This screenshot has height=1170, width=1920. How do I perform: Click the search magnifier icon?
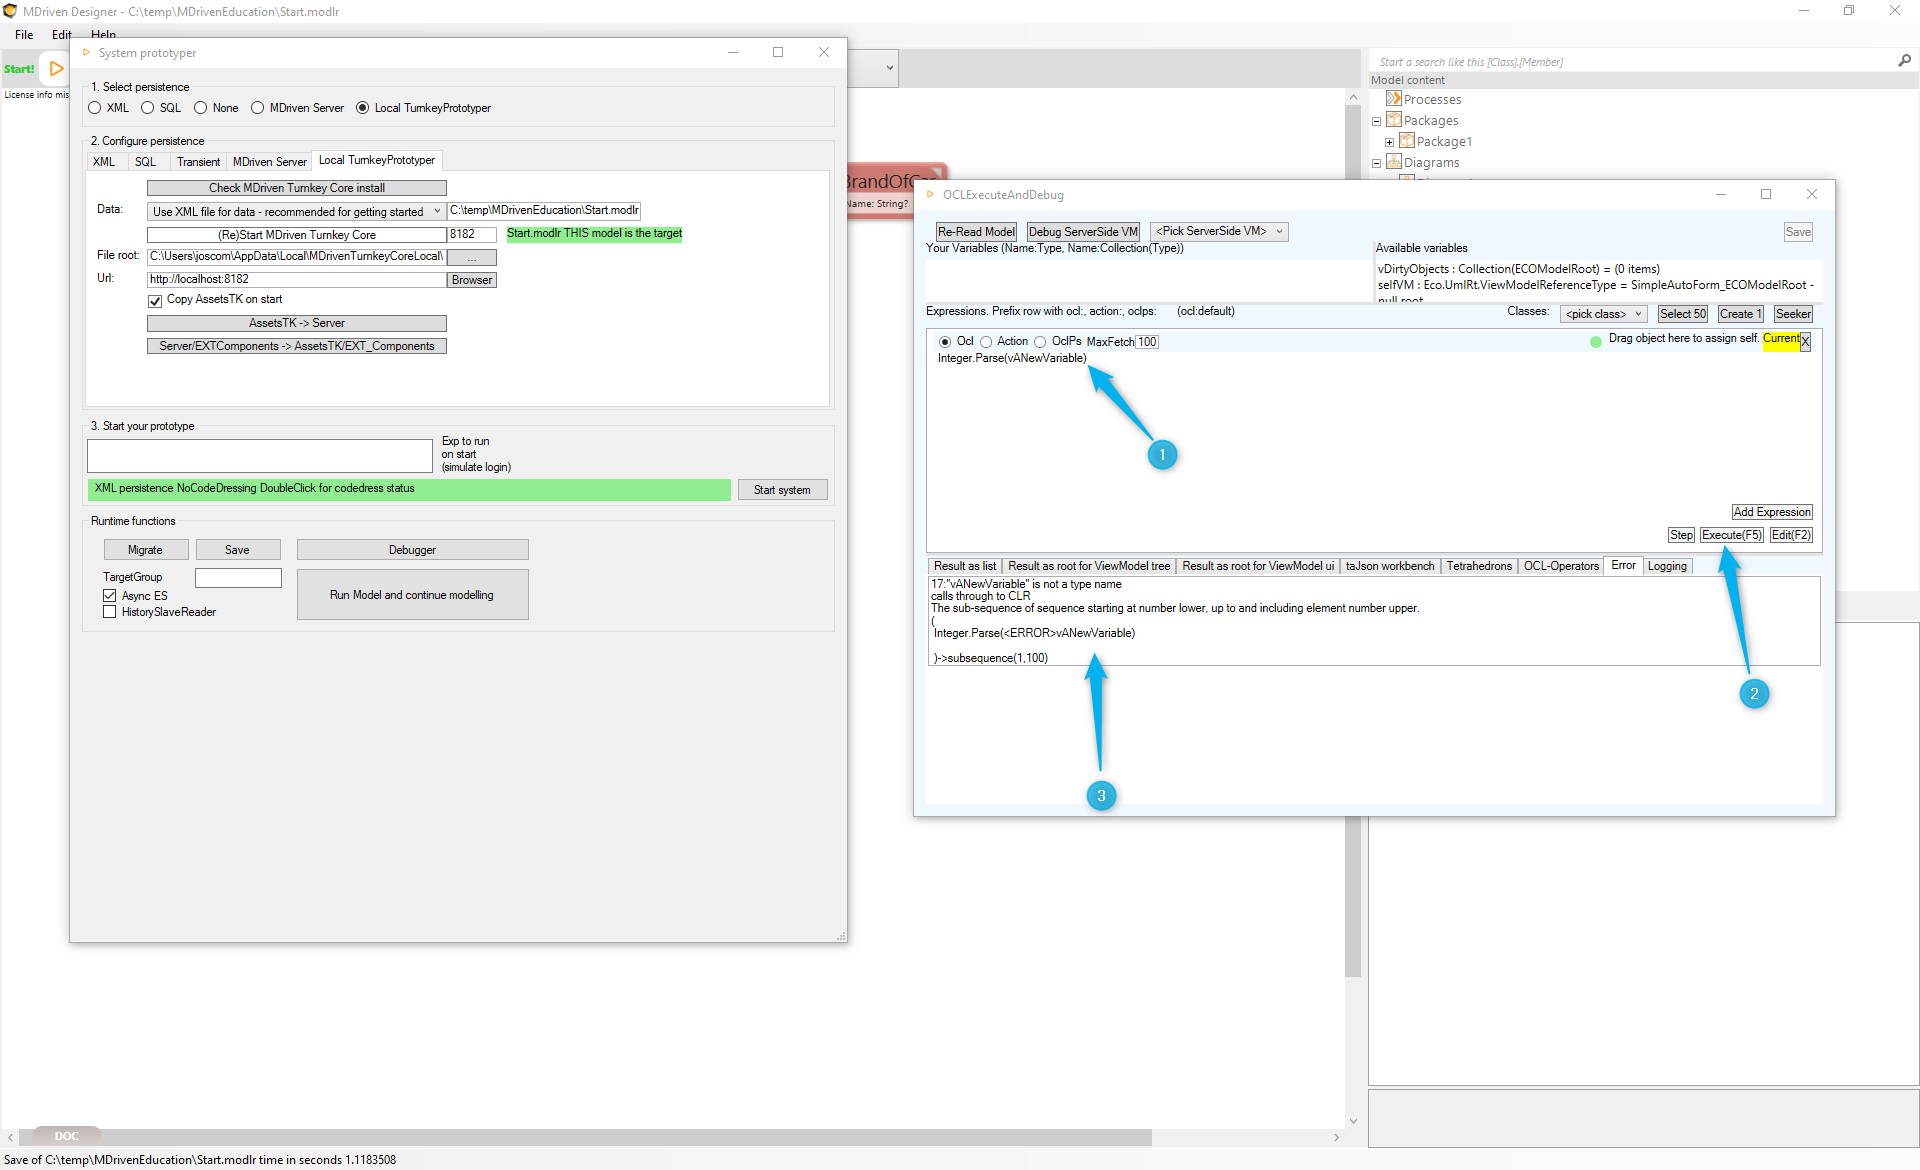click(1904, 61)
